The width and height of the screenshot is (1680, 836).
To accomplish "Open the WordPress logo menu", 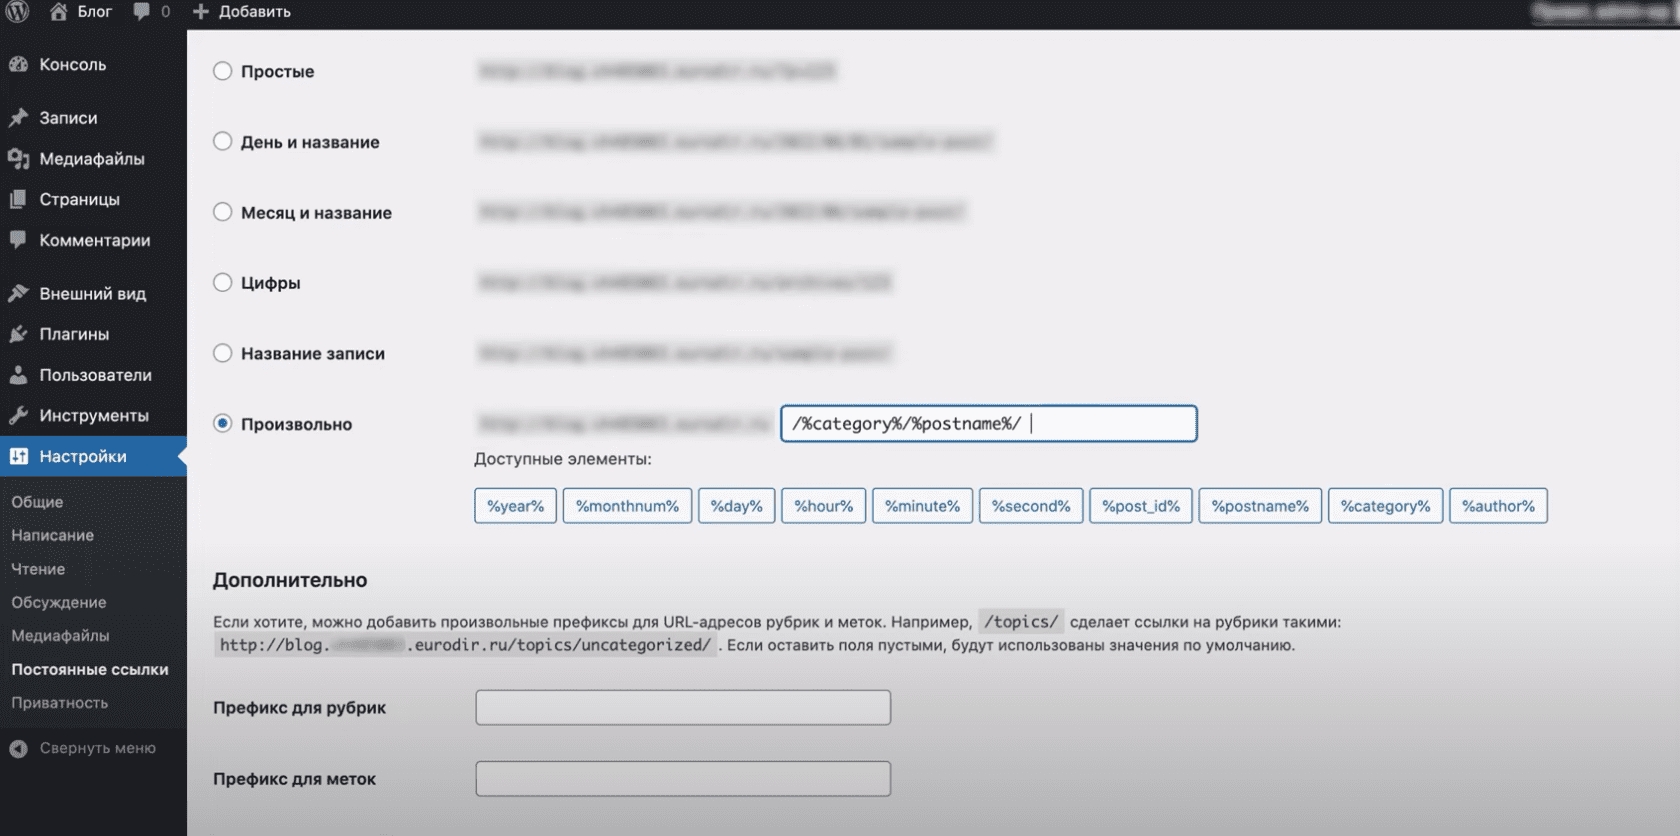I will [18, 11].
